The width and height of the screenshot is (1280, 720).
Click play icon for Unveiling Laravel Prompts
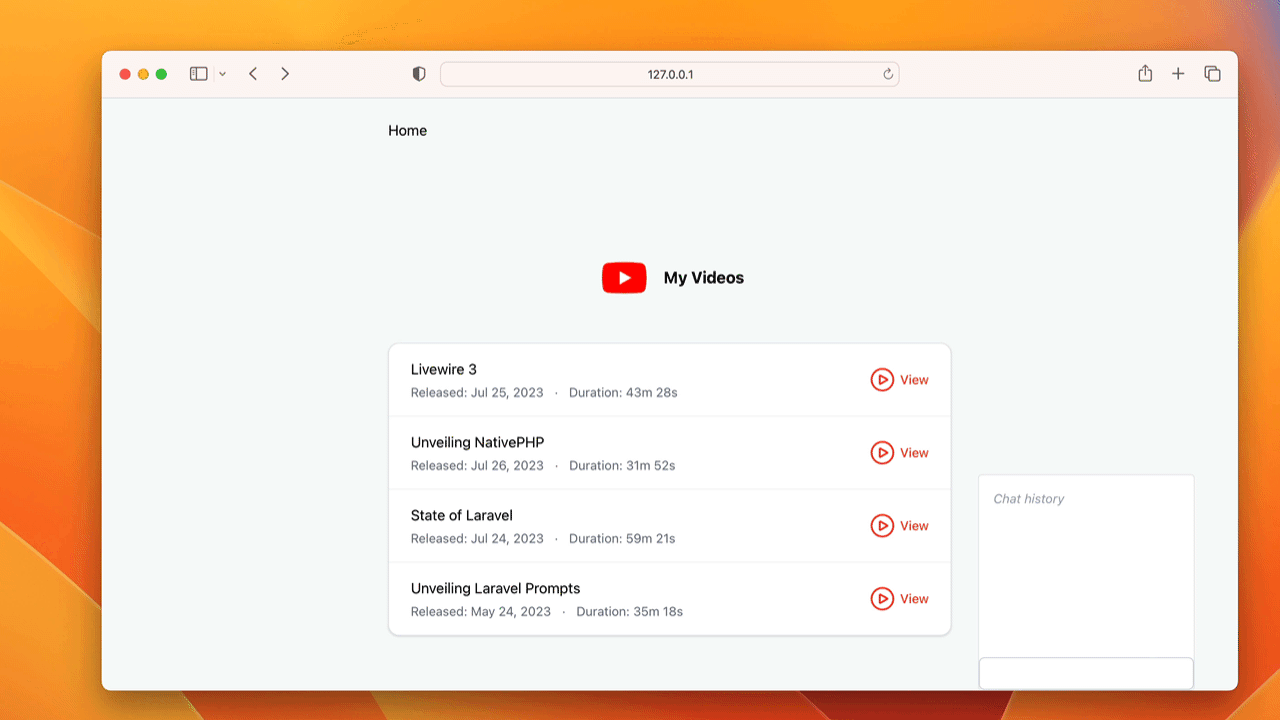pyautogui.click(x=882, y=599)
